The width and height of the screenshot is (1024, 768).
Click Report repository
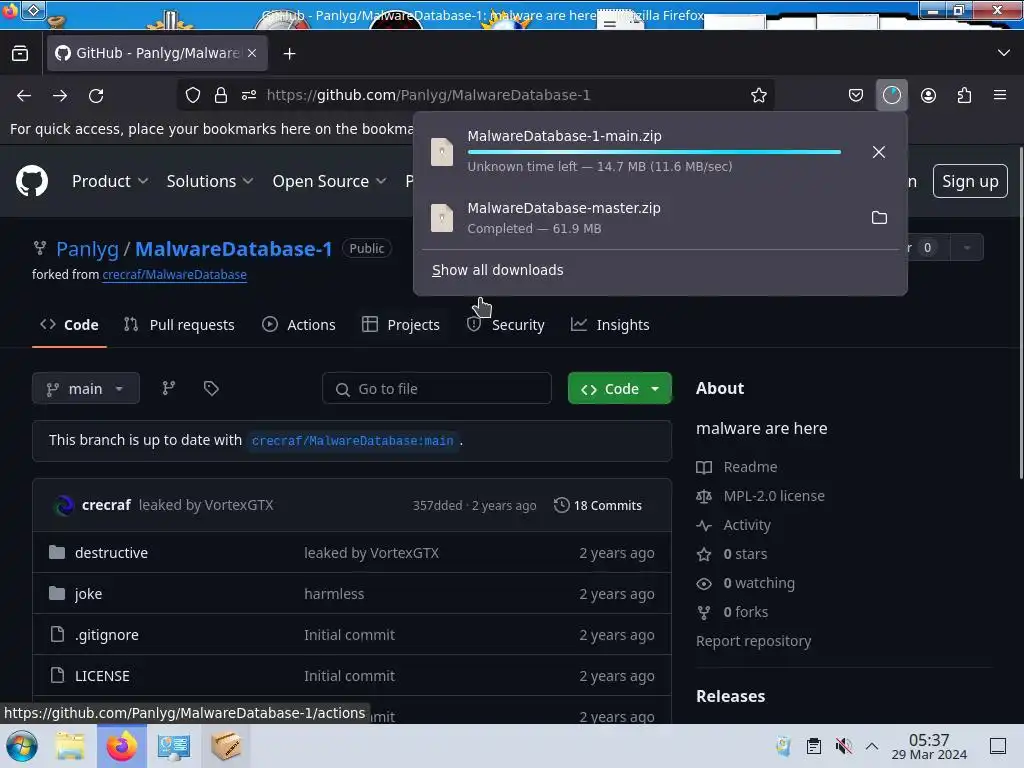click(754, 641)
